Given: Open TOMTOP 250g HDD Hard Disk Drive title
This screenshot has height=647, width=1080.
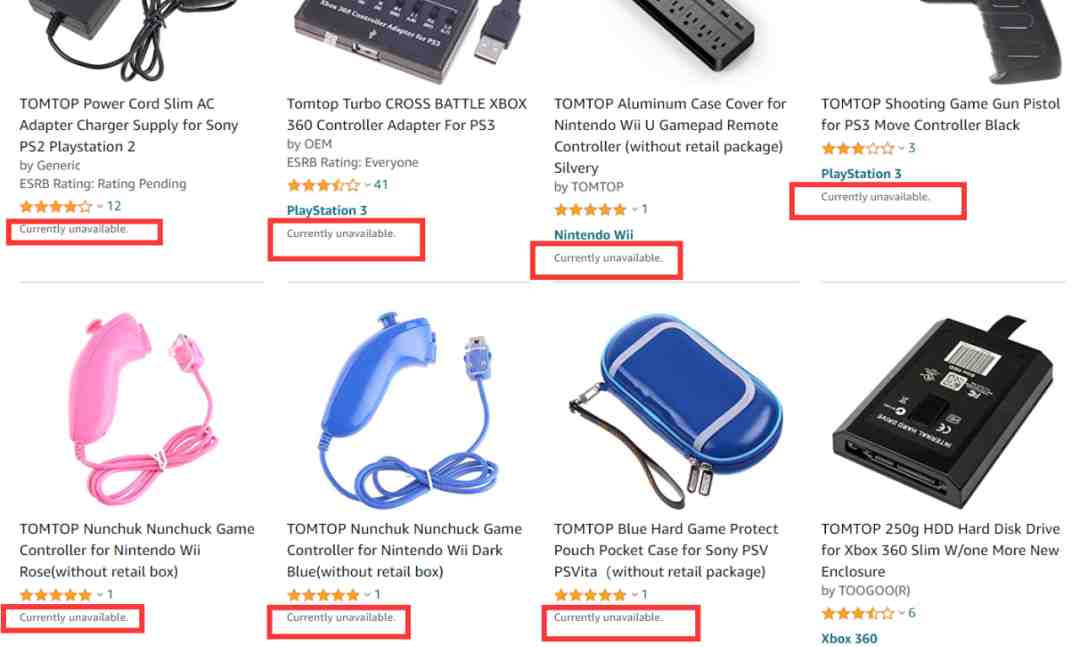Looking at the screenshot, I should (940, 550).
